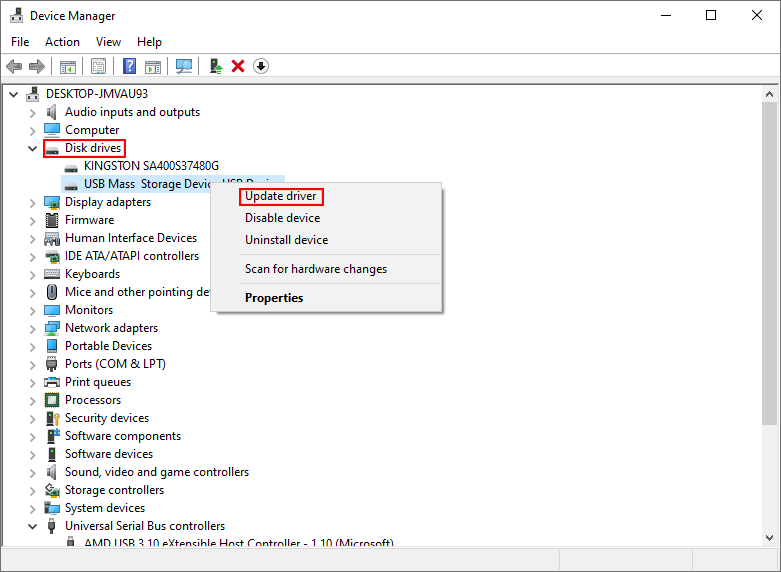The width and height of the screenshot is (781, 572).
Task: Click the scrollbar up arrow
Action: tap(769, 94)
